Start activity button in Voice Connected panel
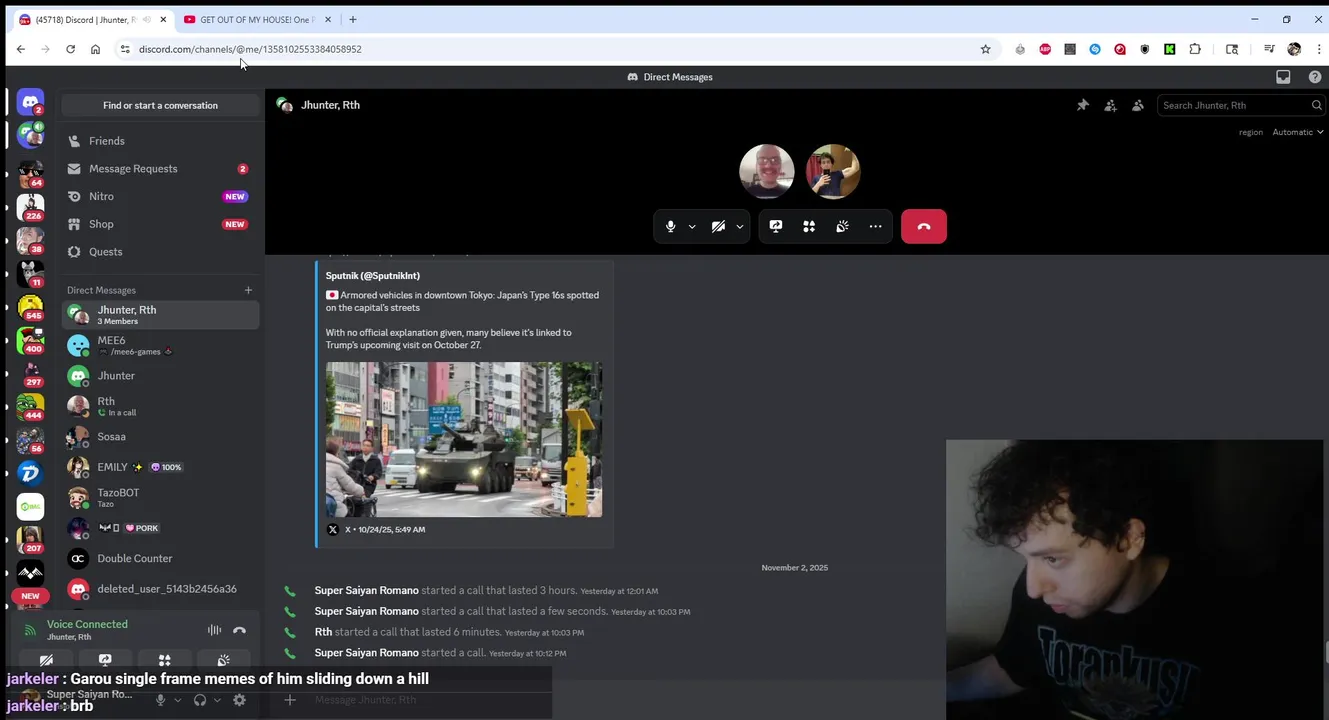1329x720 pixels. click(x=164, y=661)
